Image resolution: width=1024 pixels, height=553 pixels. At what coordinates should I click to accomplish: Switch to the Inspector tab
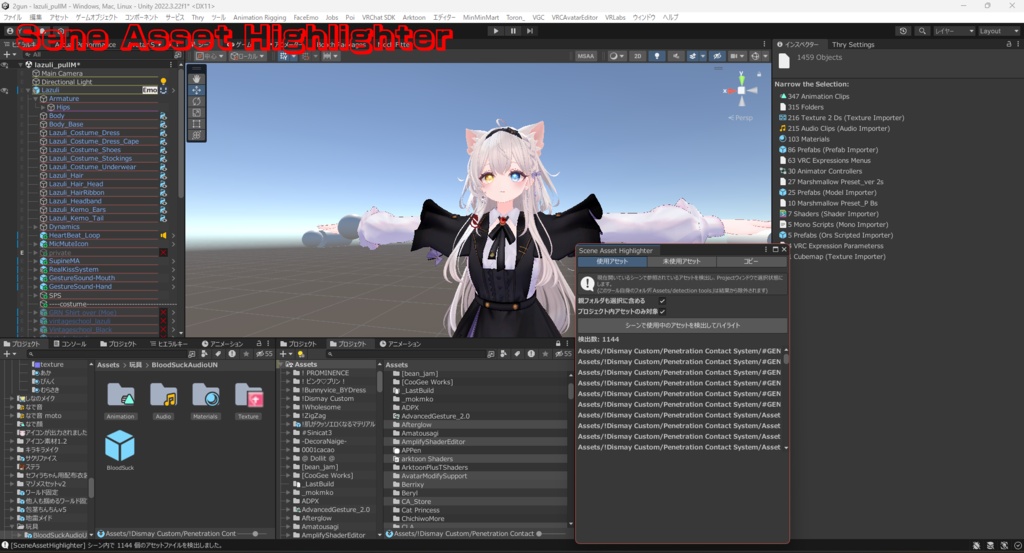click(798, 44)
